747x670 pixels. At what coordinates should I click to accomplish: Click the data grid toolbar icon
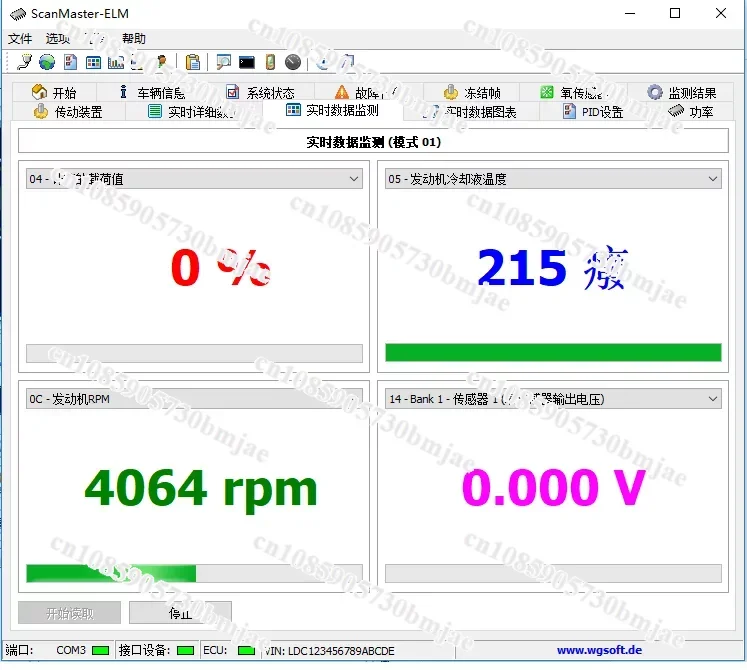(93, 62)
